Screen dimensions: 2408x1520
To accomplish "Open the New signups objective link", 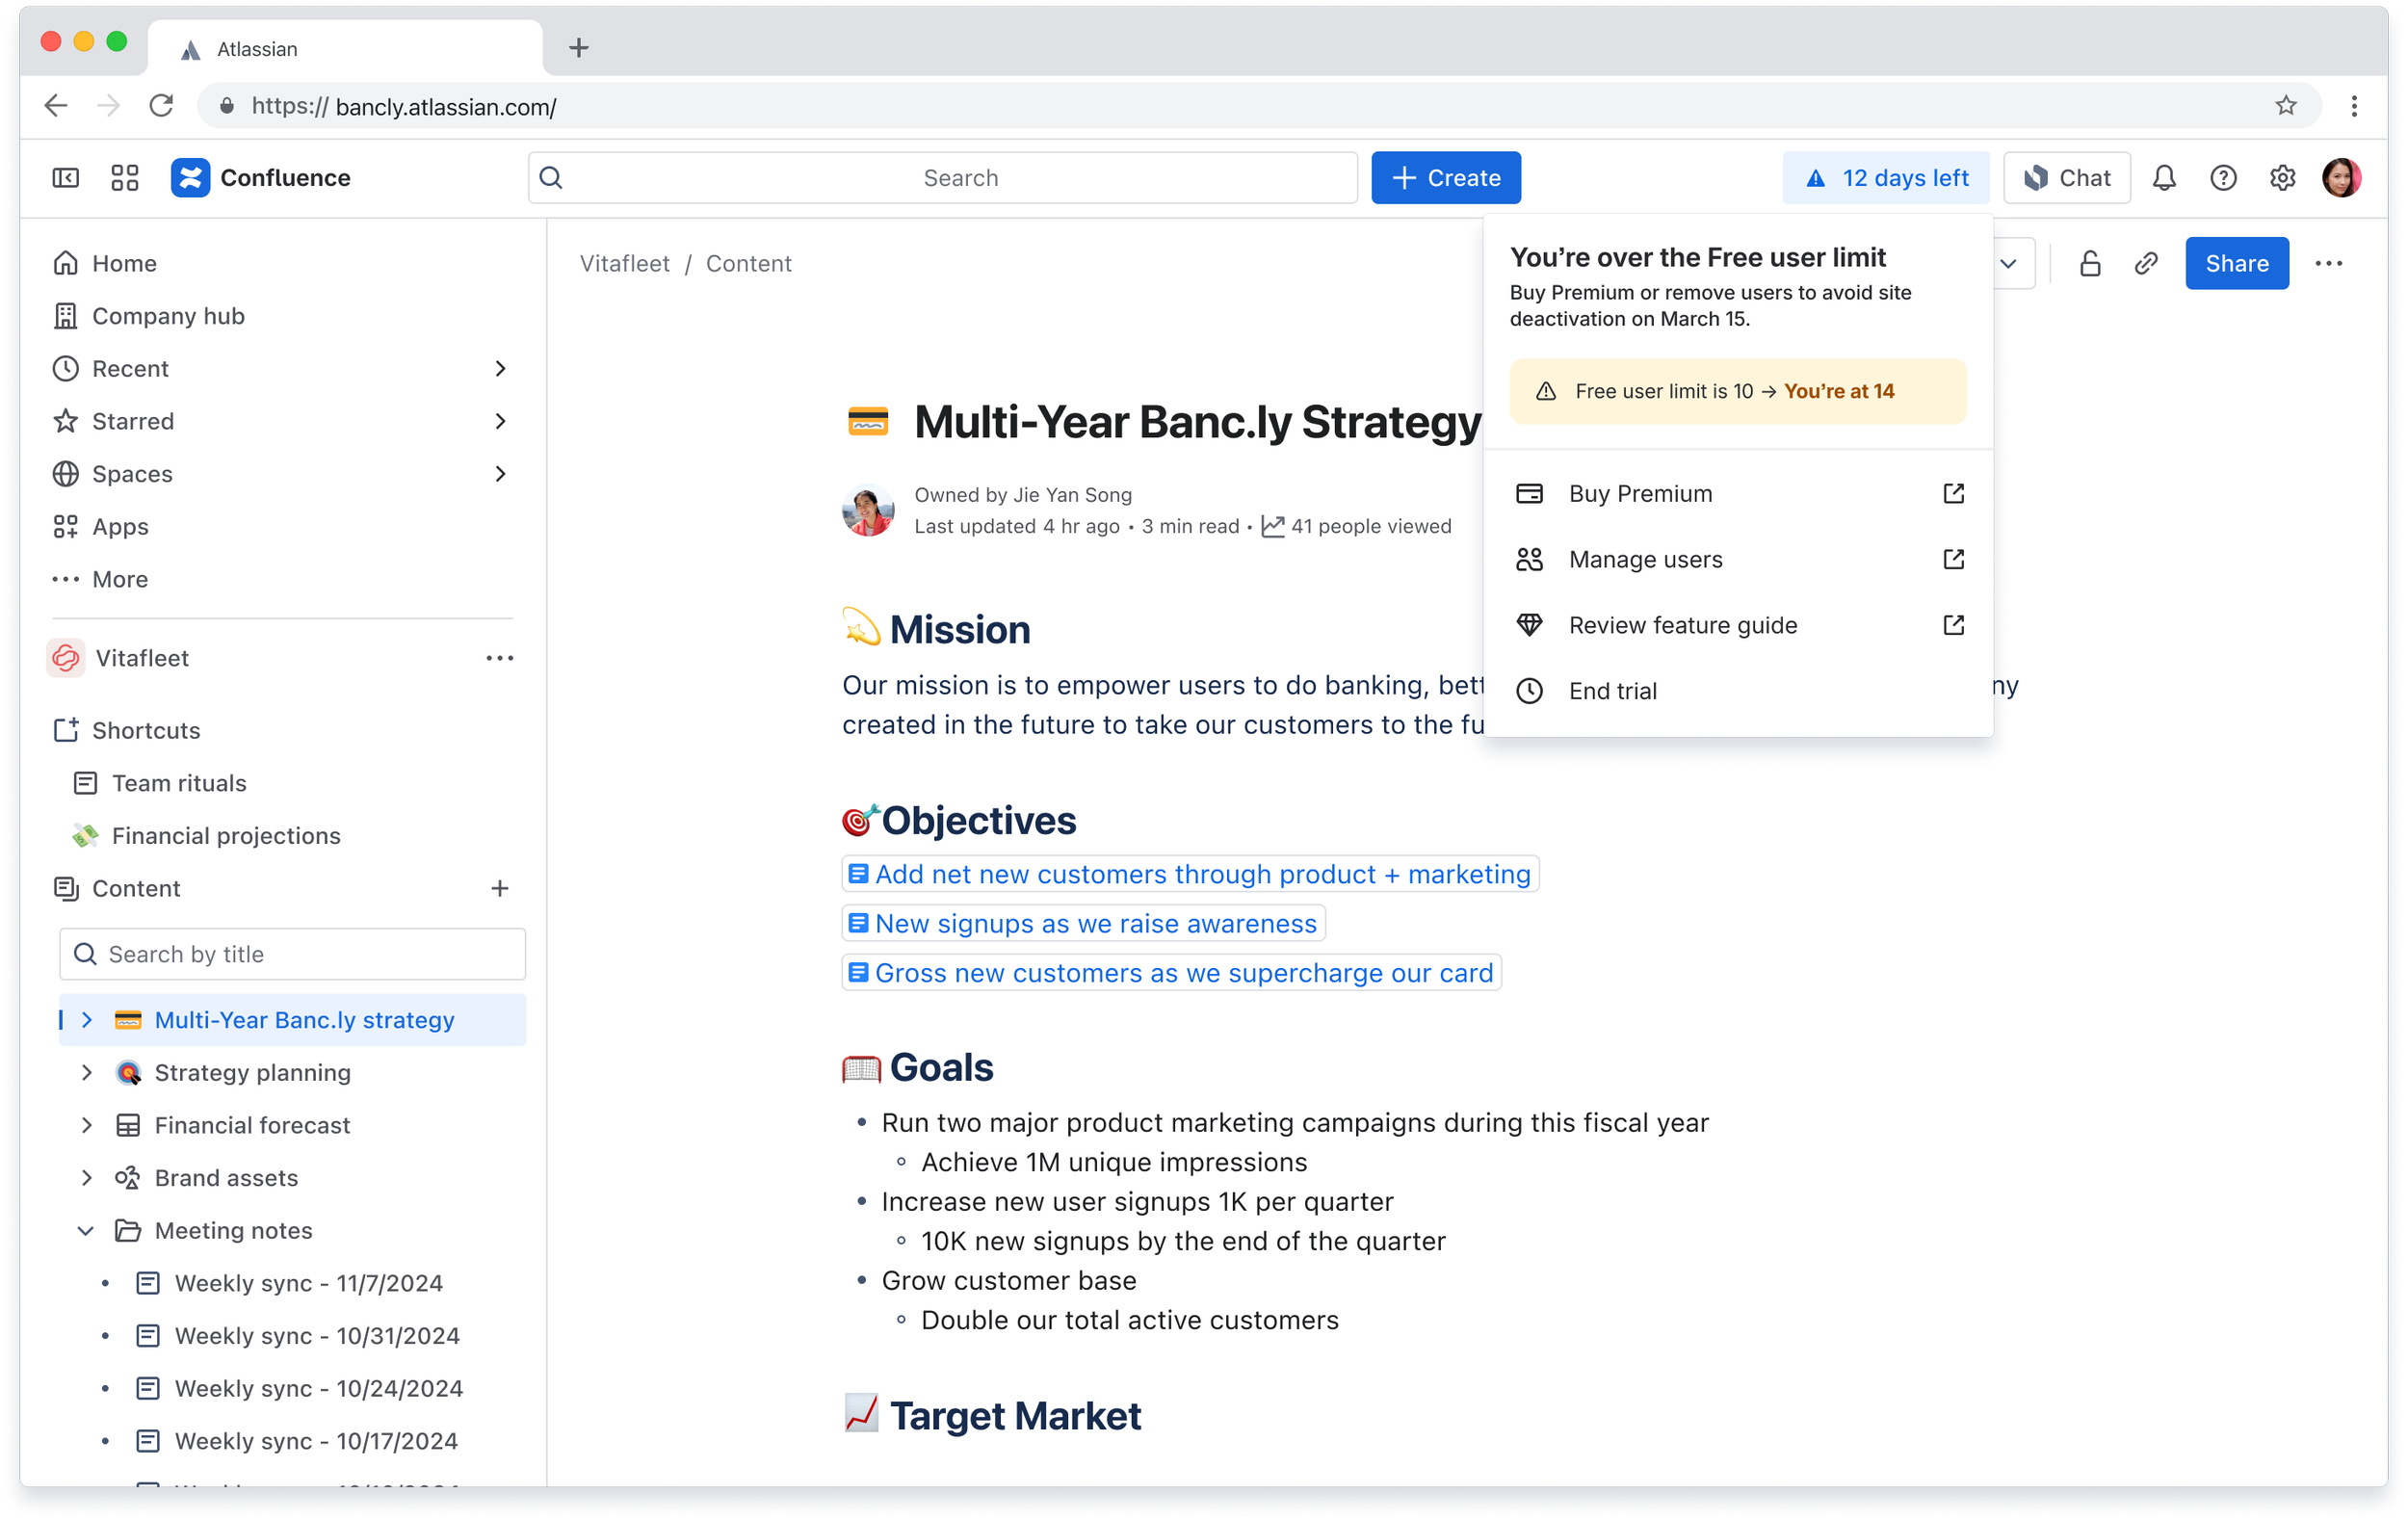I will [1095, 924].
